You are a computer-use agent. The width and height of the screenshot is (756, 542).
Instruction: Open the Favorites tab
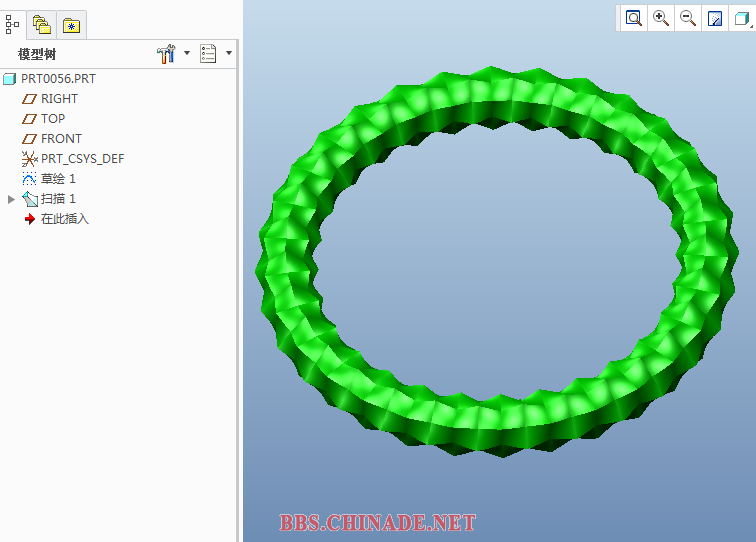(x=71, y=25)
